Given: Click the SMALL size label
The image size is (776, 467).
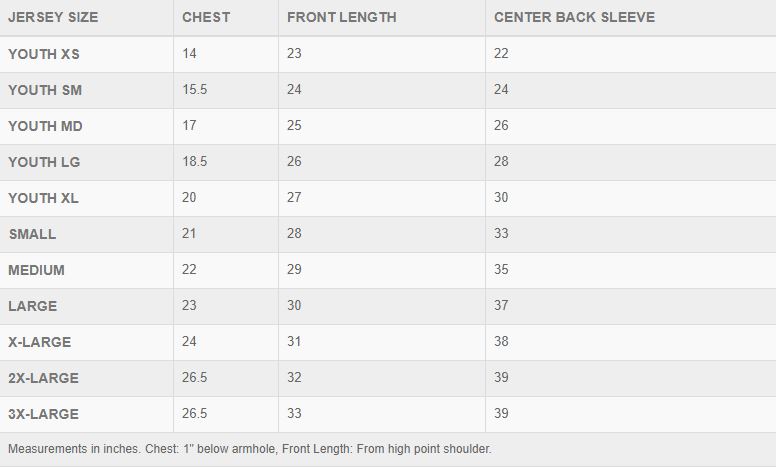Looking at the screenshot, I should (32, 234).
